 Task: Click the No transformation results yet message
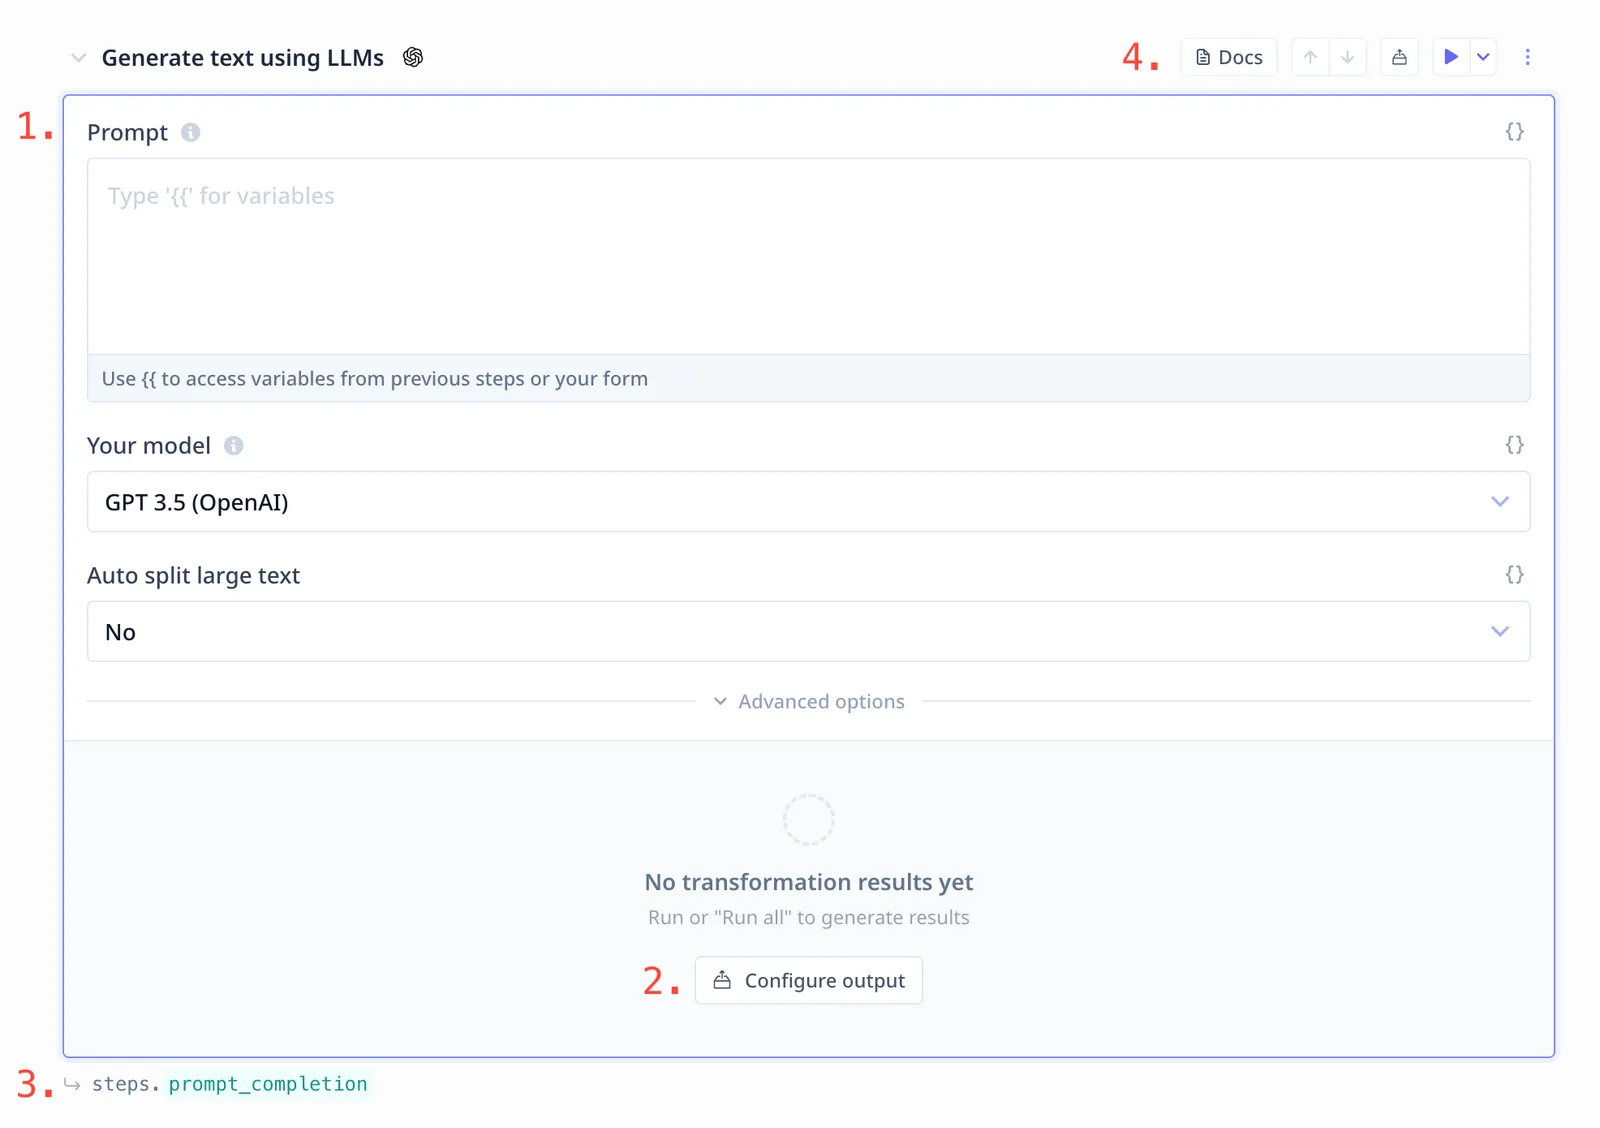(808, 882)
